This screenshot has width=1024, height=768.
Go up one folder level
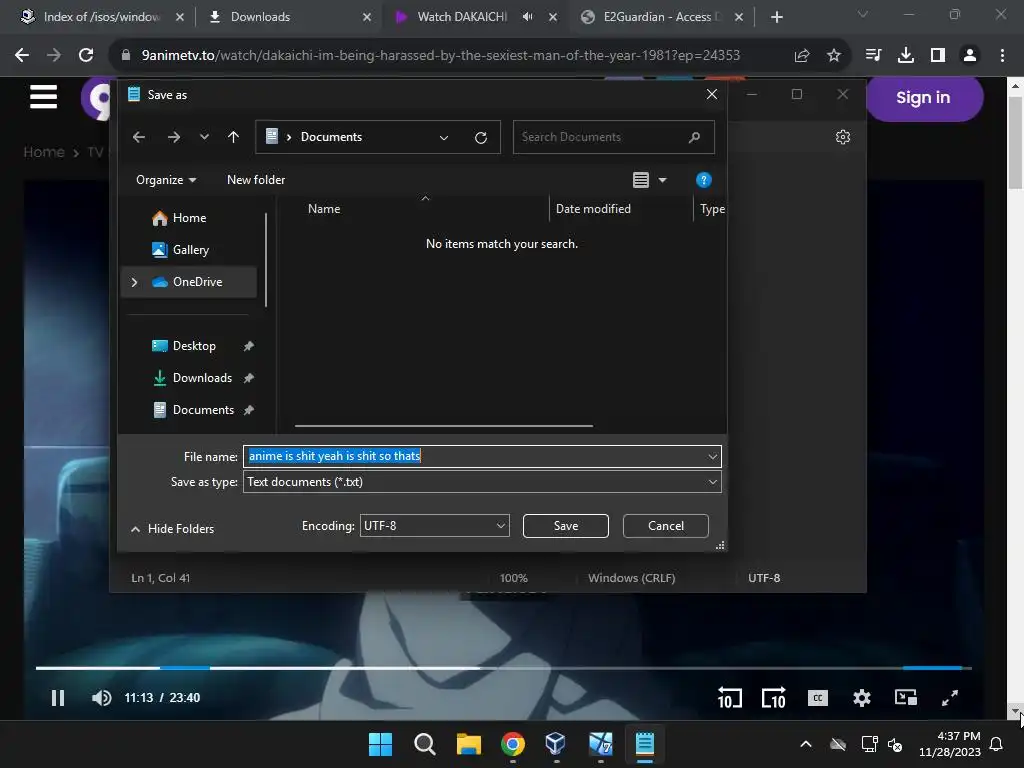point(233,137)
